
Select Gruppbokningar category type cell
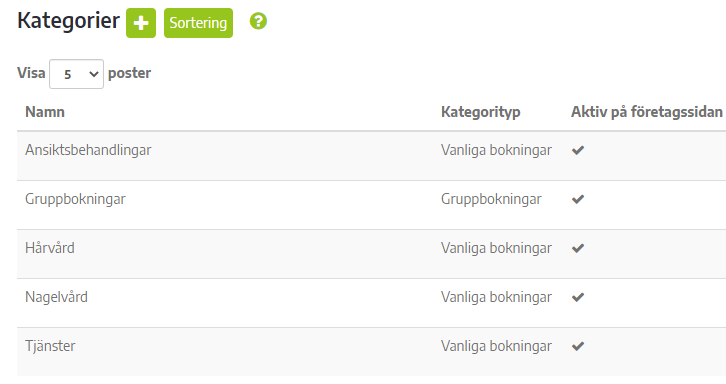[x=491, y=199]
